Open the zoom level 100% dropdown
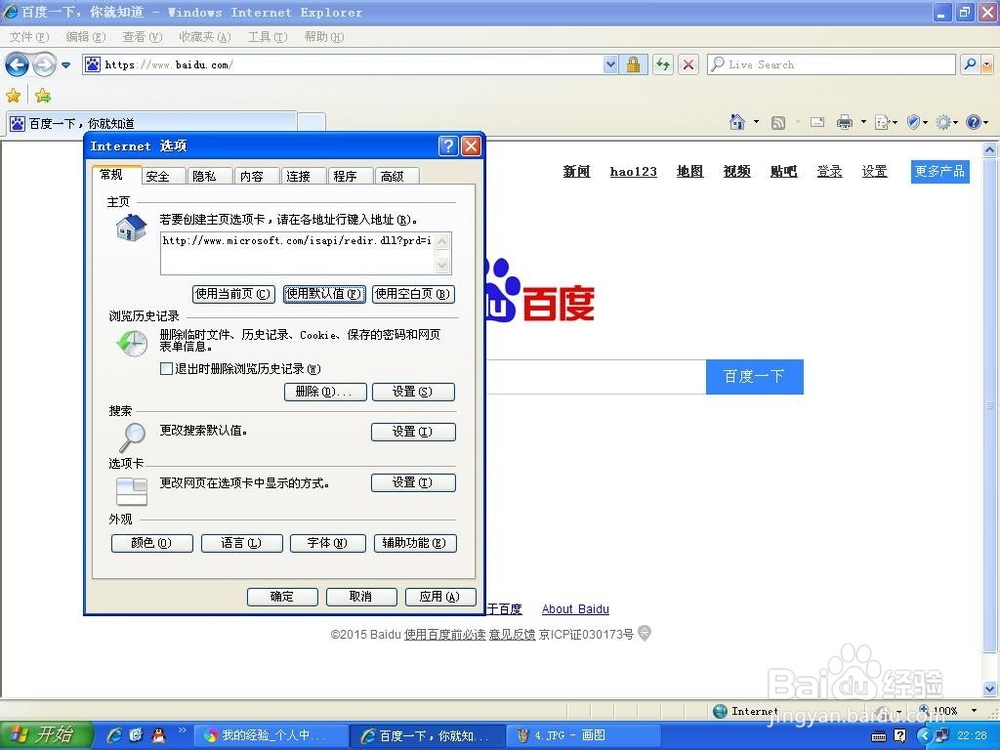 click(x=974, y=710)
